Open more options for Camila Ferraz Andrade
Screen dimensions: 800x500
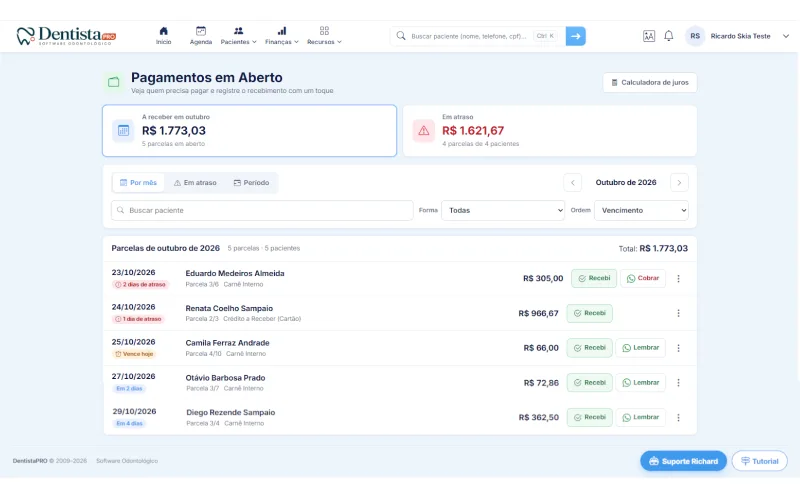(x=678, y=348)
